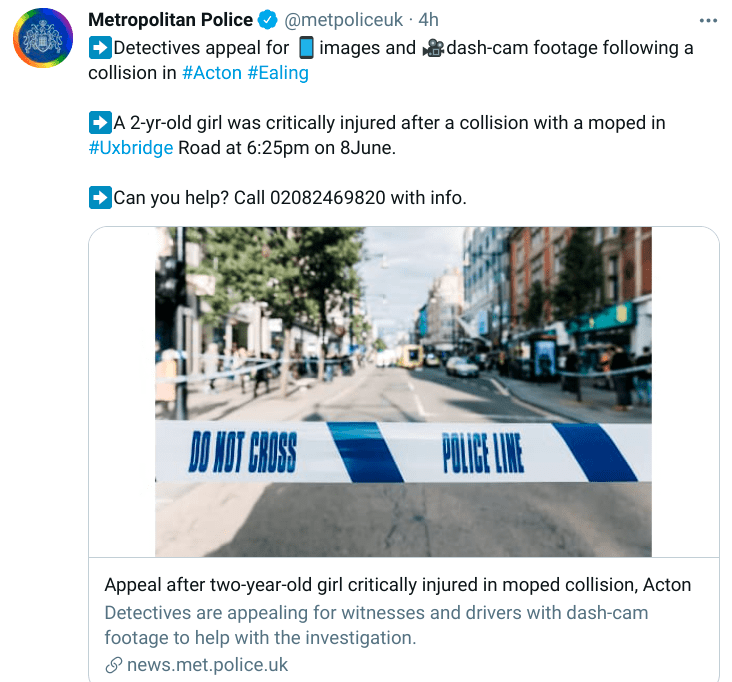Click the arrow emoji before A 2-yr-old
Image resolution: width=732 pixels, height=682 pixels.
coord(100,123)
